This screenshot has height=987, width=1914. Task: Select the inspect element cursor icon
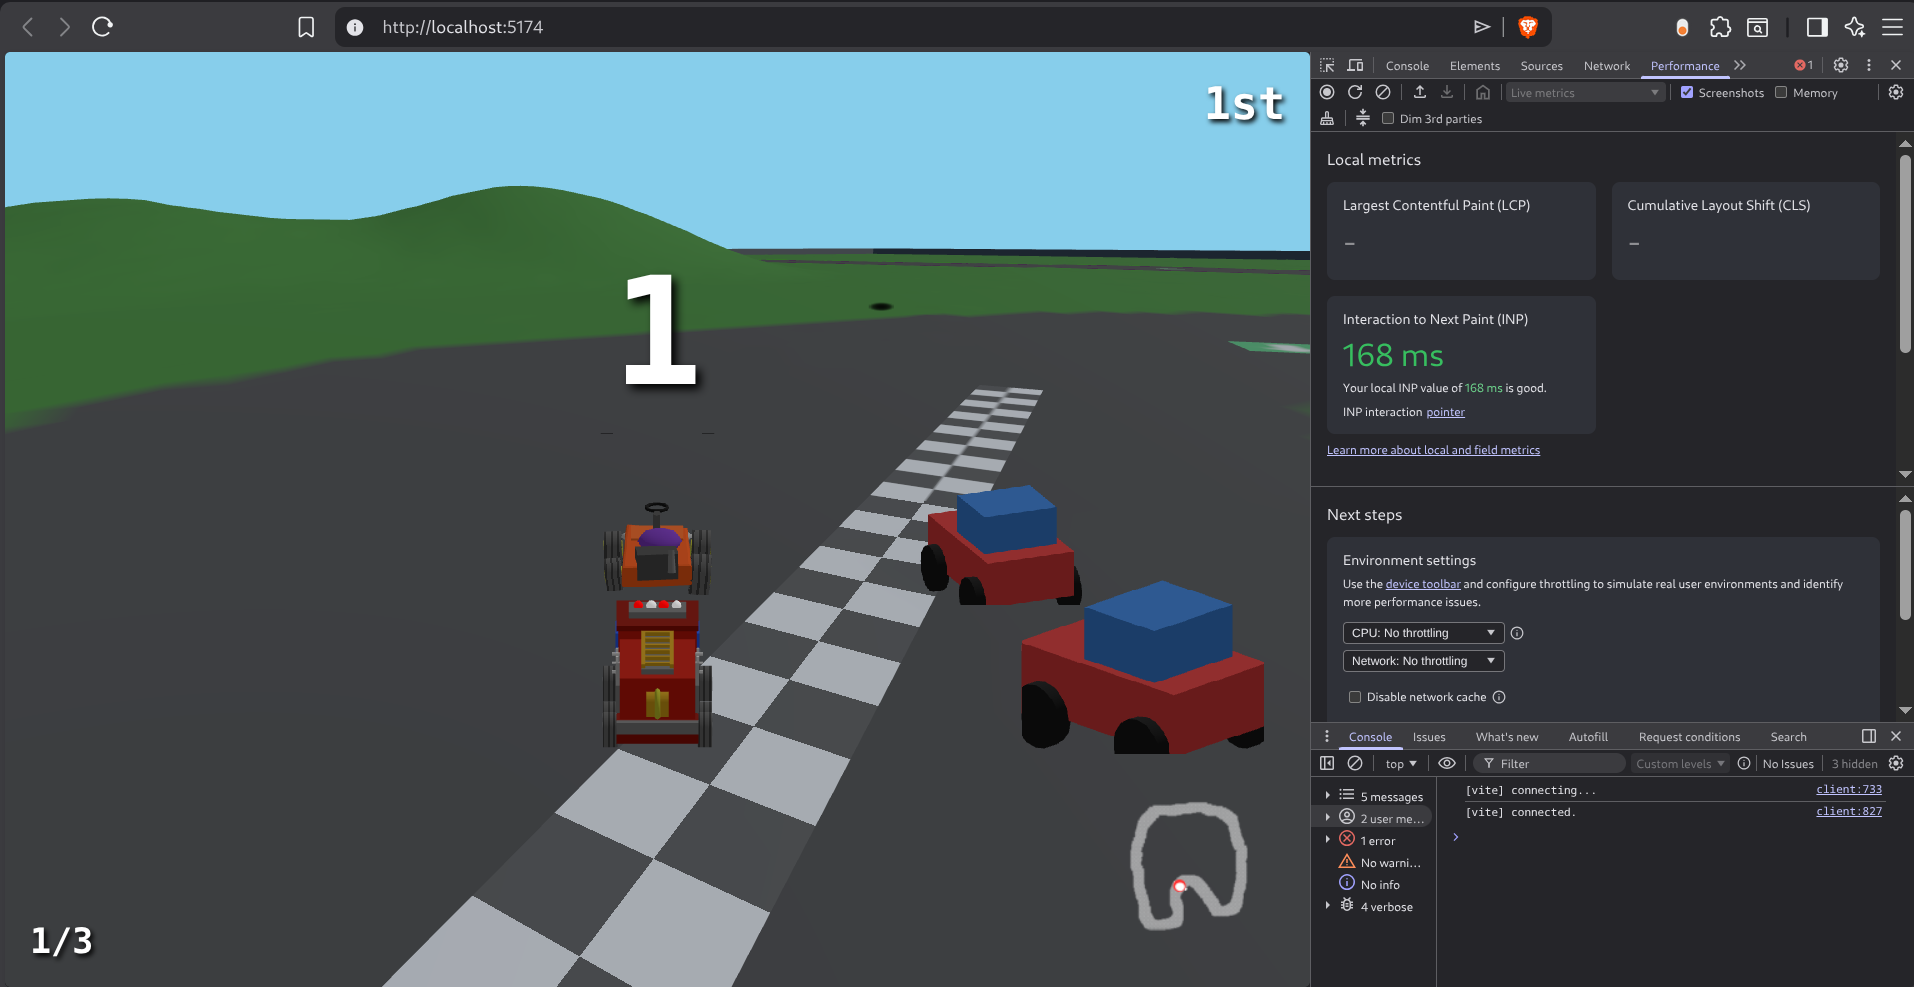1327,65
